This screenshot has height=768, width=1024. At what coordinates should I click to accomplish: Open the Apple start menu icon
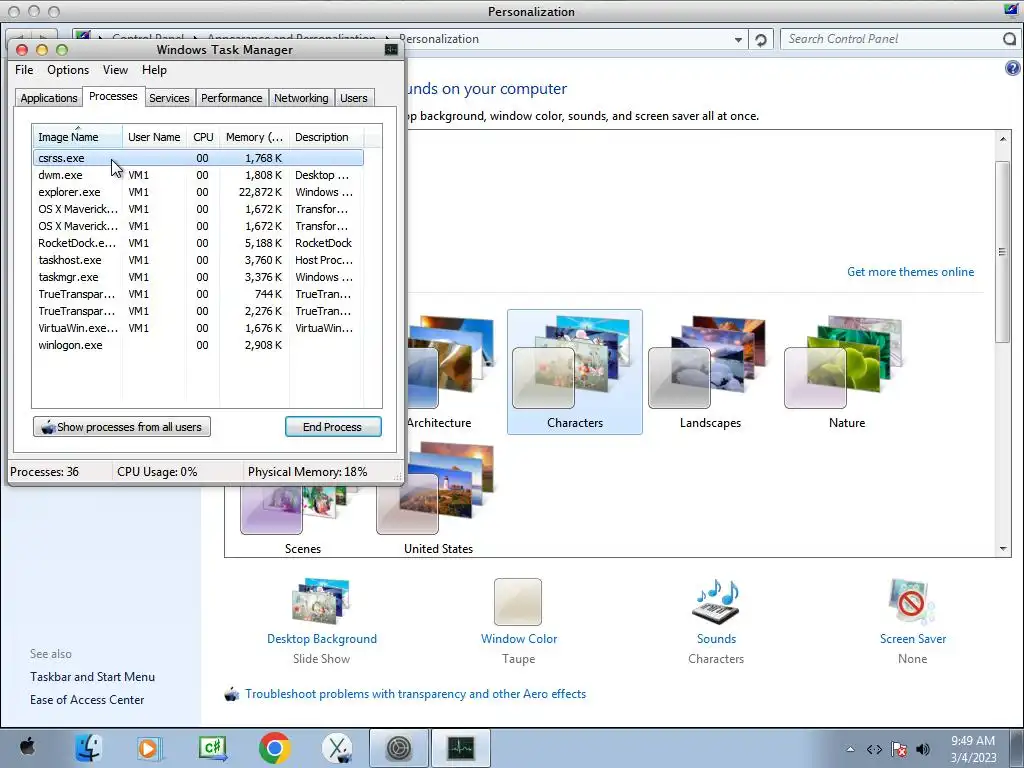click(27, 746)
